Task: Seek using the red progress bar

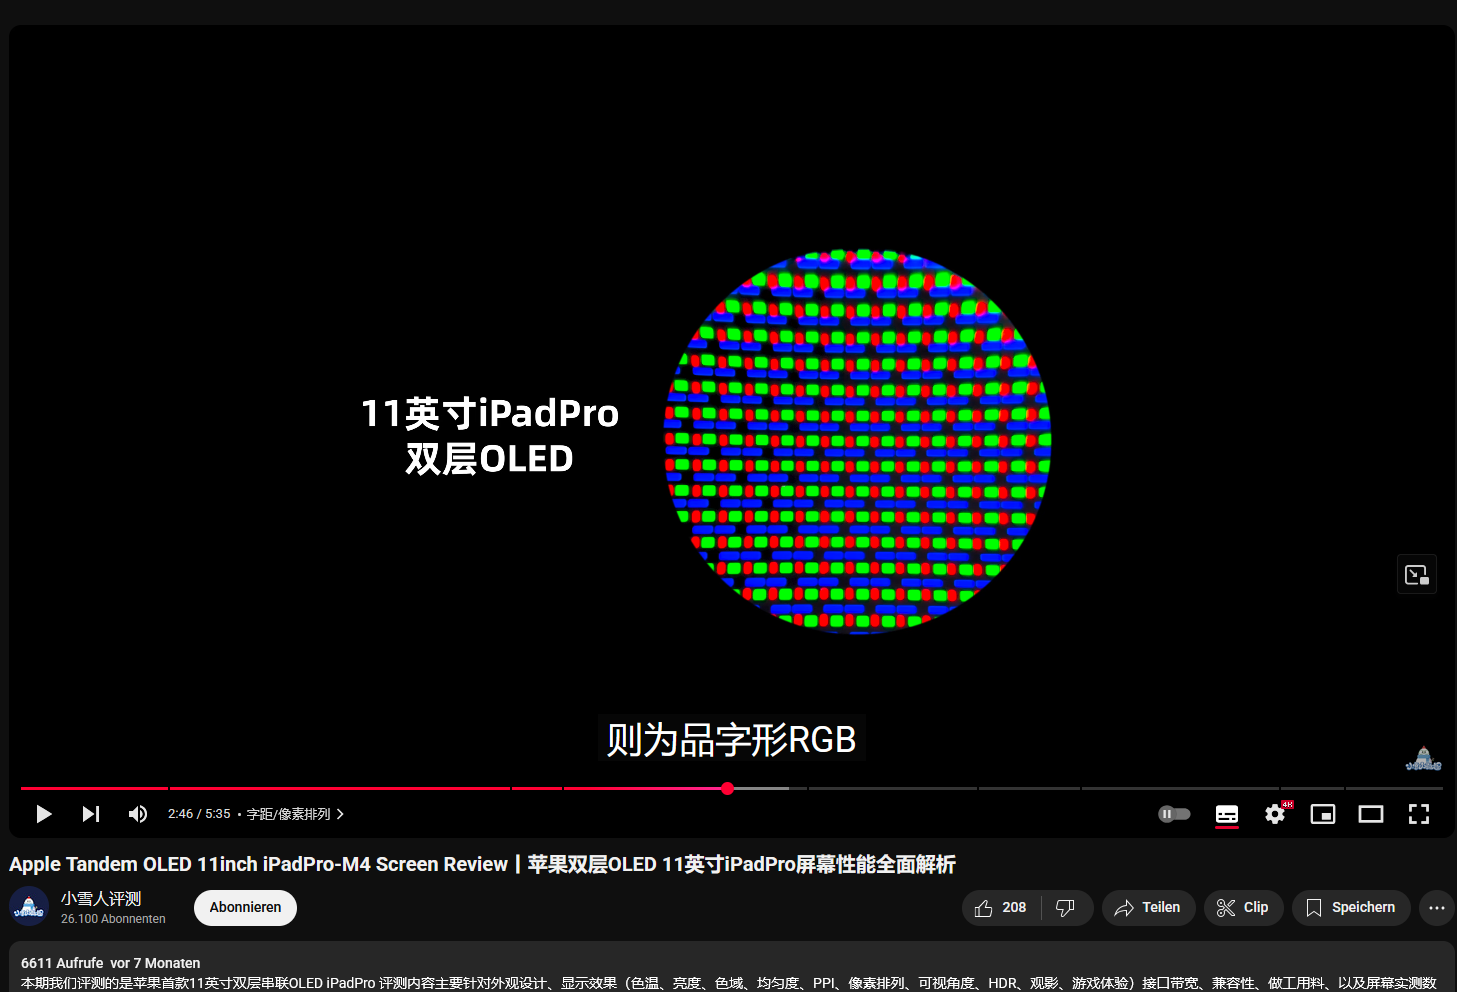Action: (x=727, y=788)
